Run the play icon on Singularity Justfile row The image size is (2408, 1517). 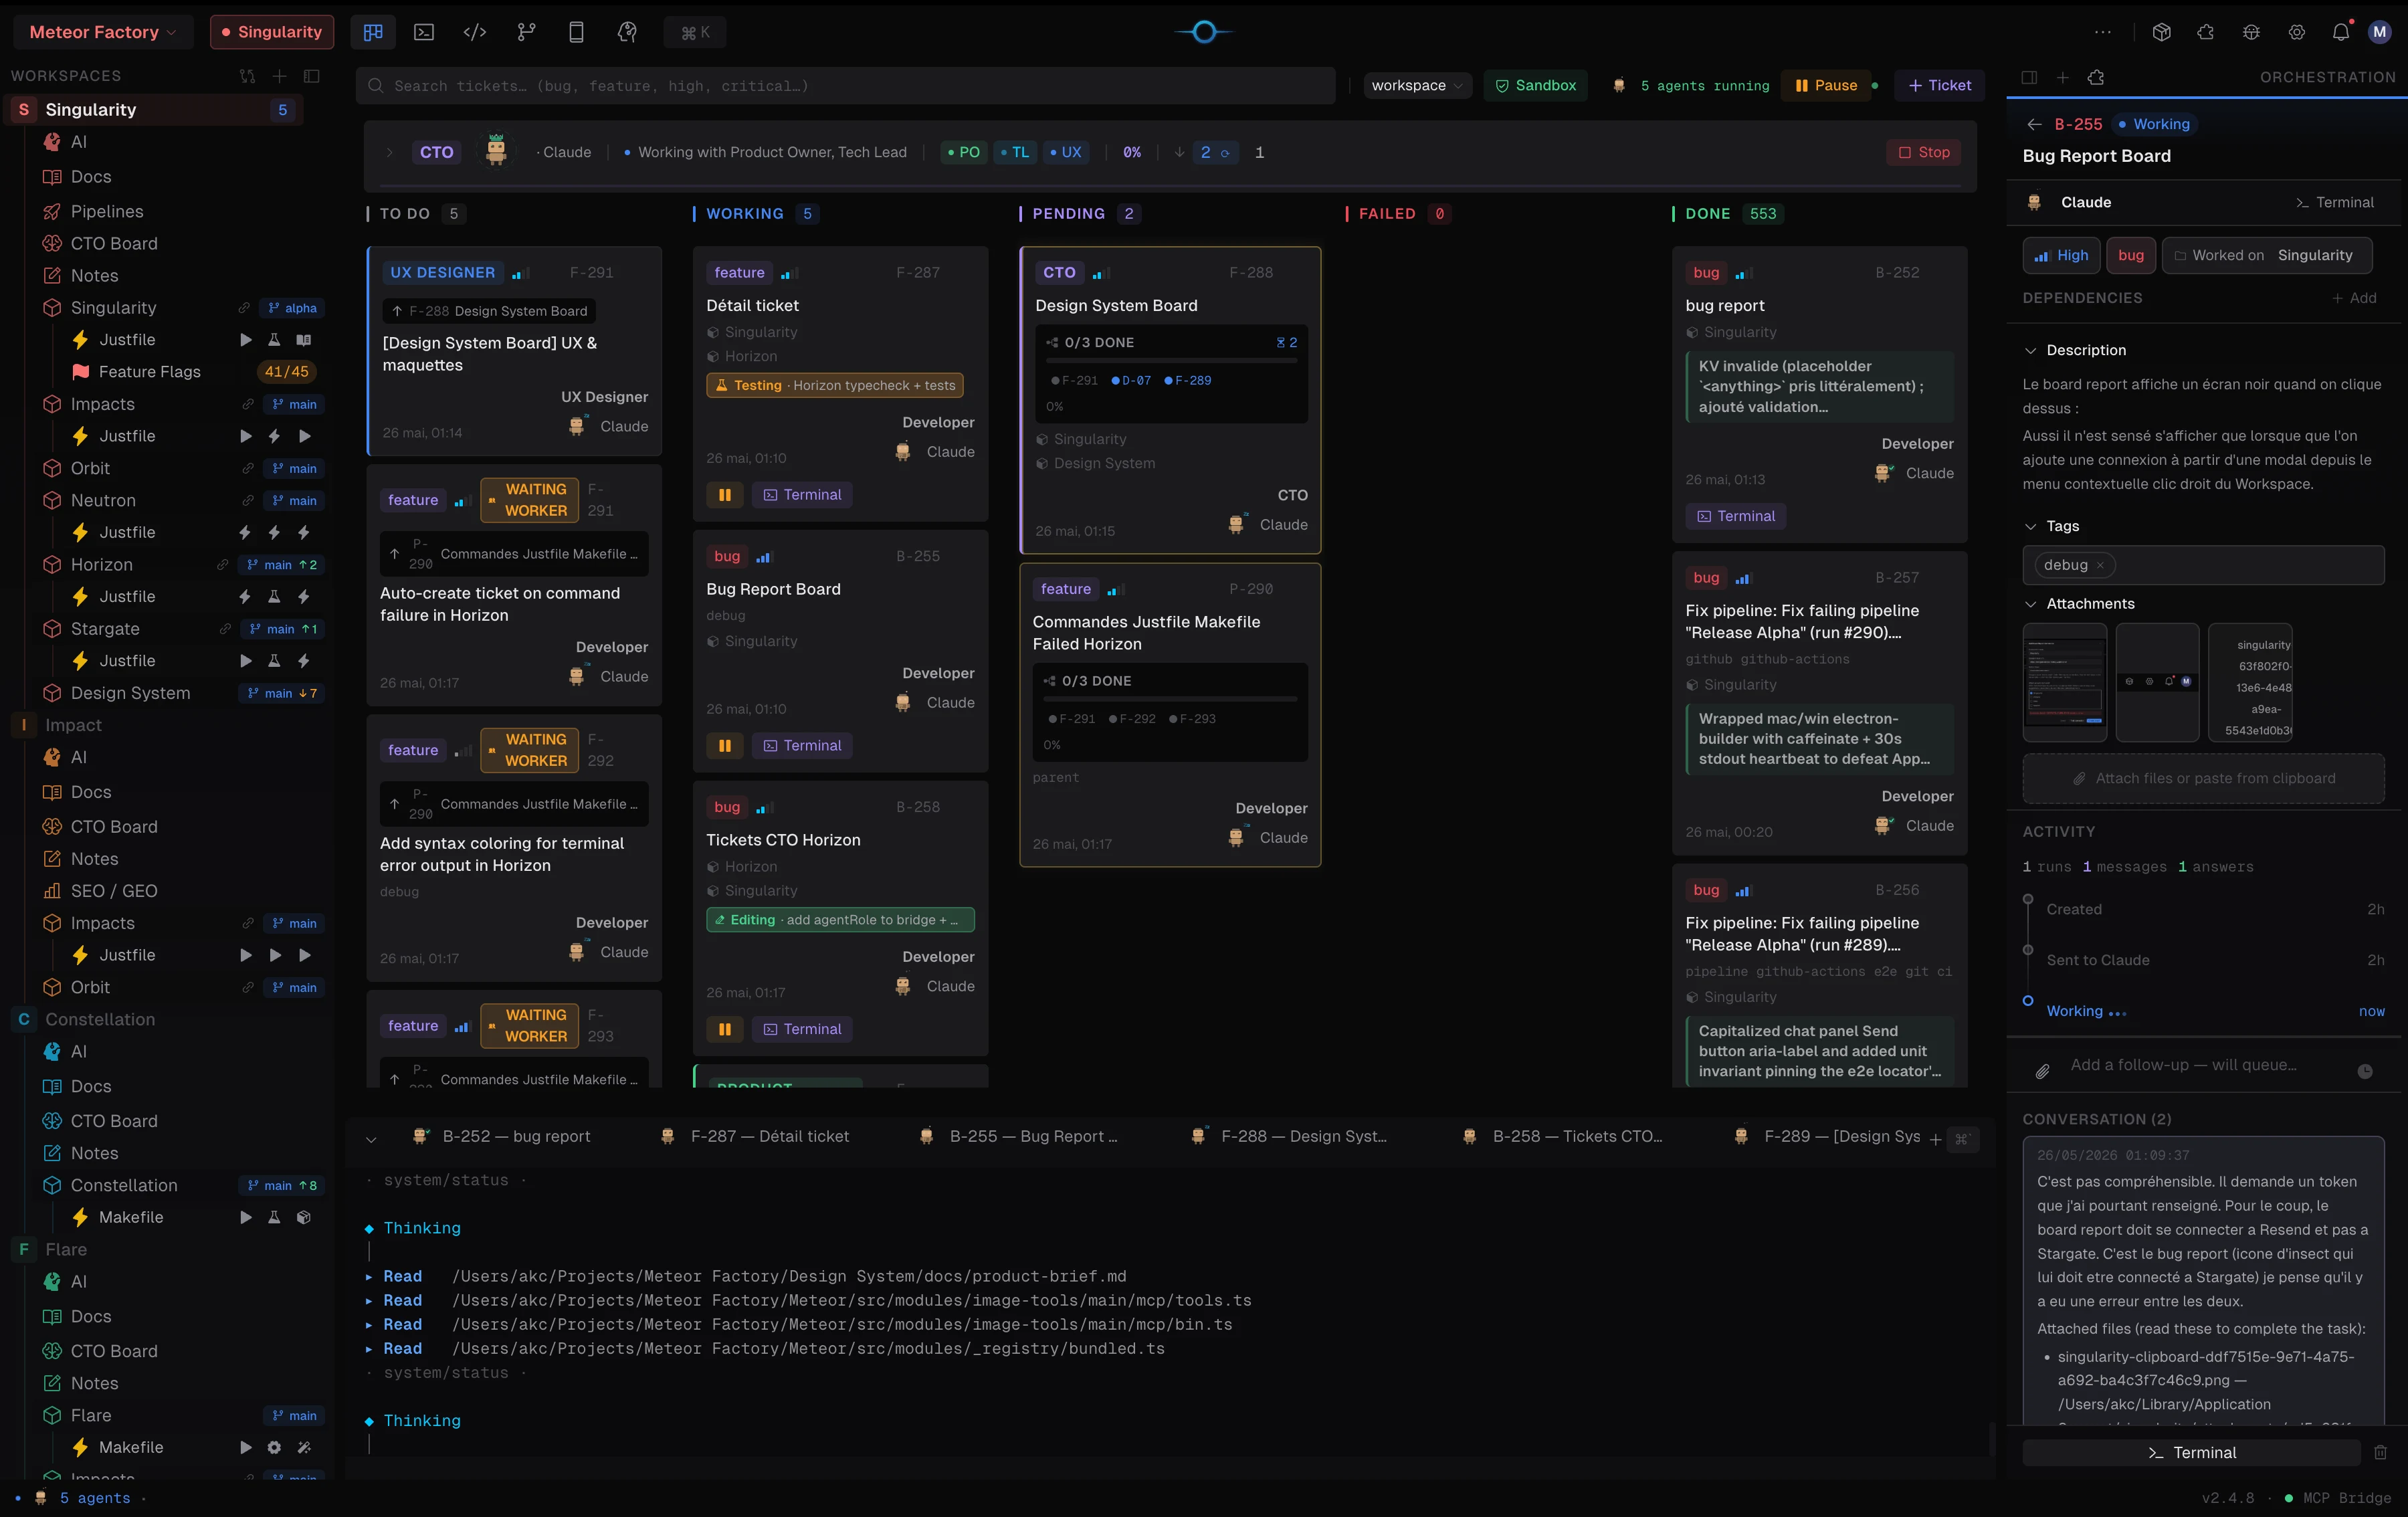(246, 340)
